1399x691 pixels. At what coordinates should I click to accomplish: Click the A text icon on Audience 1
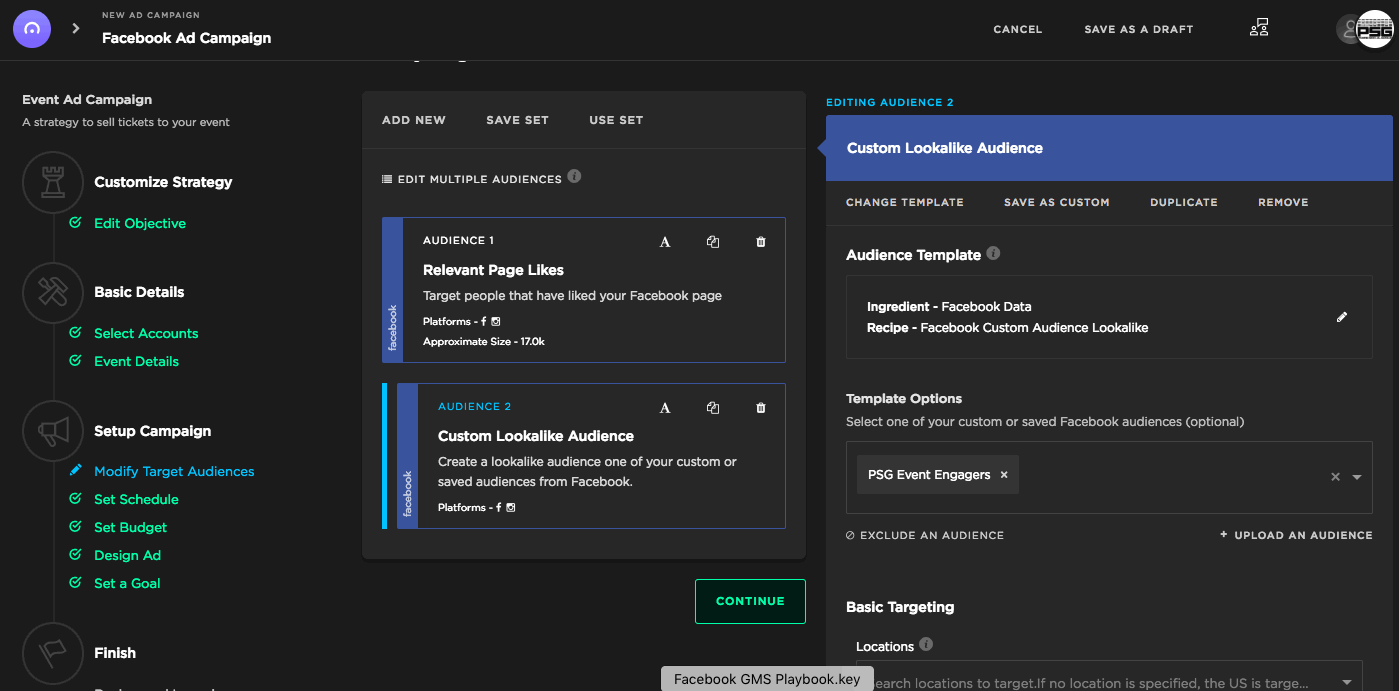point(665,241)
